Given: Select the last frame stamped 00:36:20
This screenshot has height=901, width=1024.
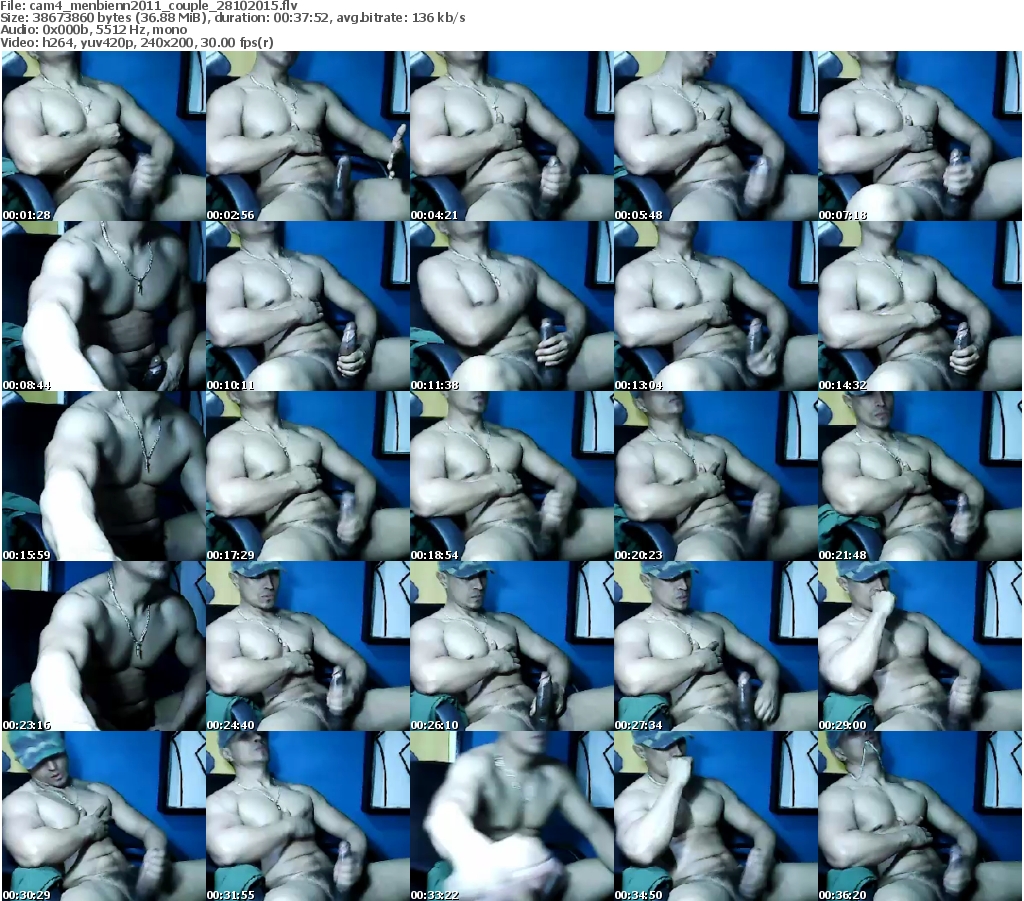Looking at the screenshot, I should 920,816.
